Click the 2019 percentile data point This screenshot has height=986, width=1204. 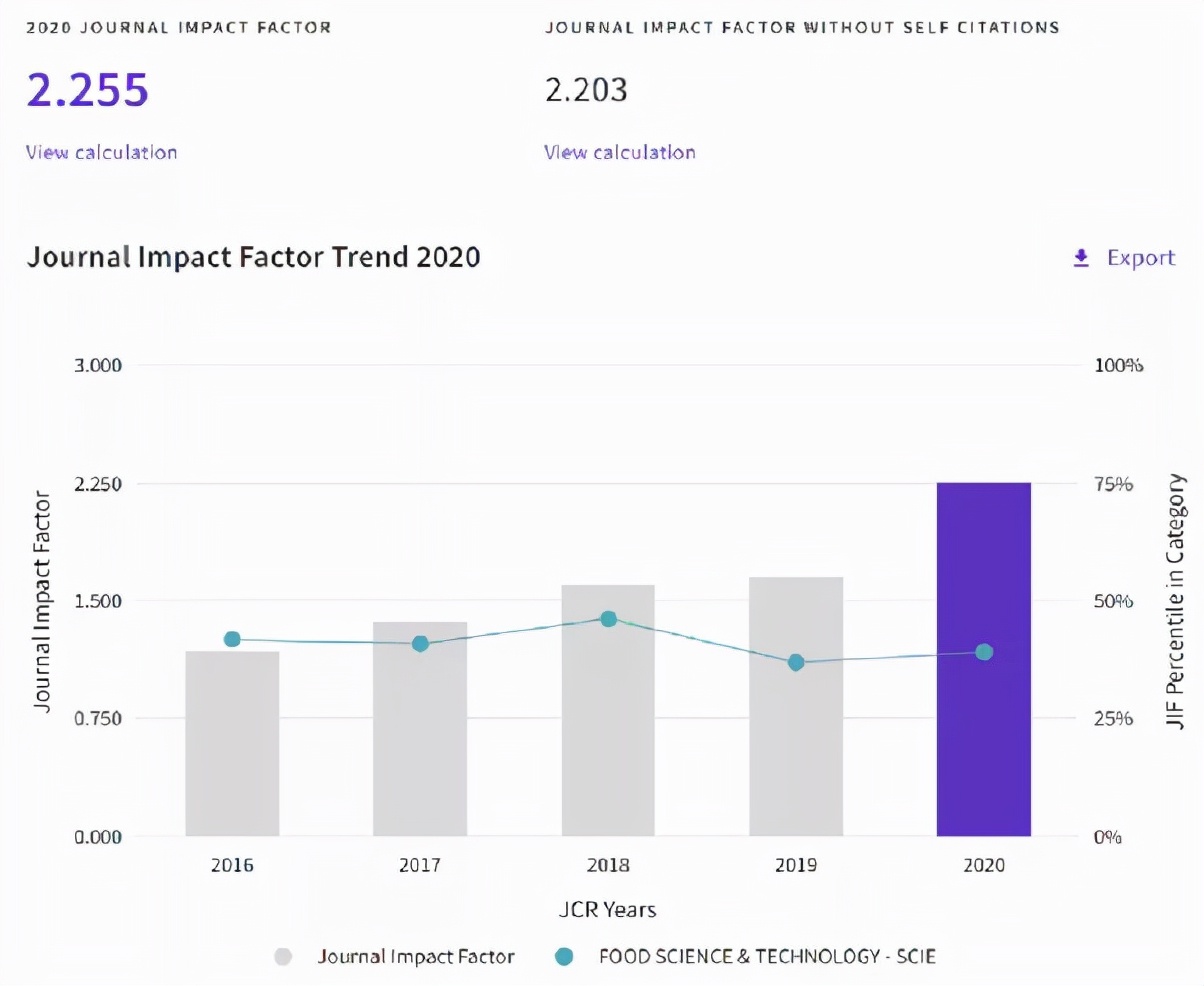click(796, 662)
